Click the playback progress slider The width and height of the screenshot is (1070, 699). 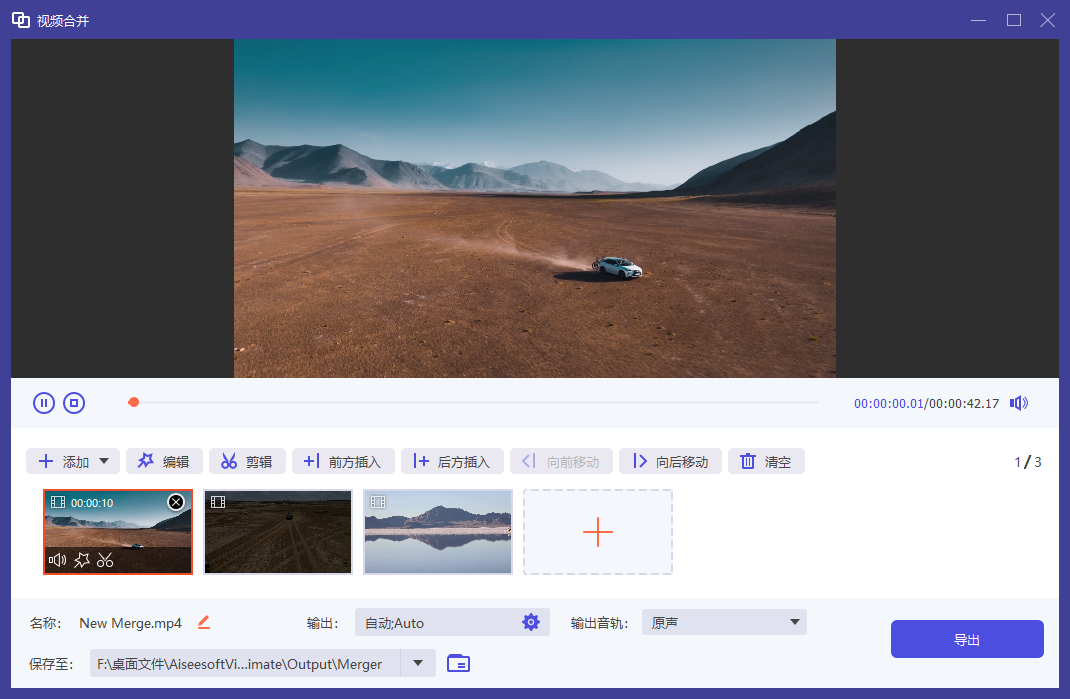pos(475,403)
